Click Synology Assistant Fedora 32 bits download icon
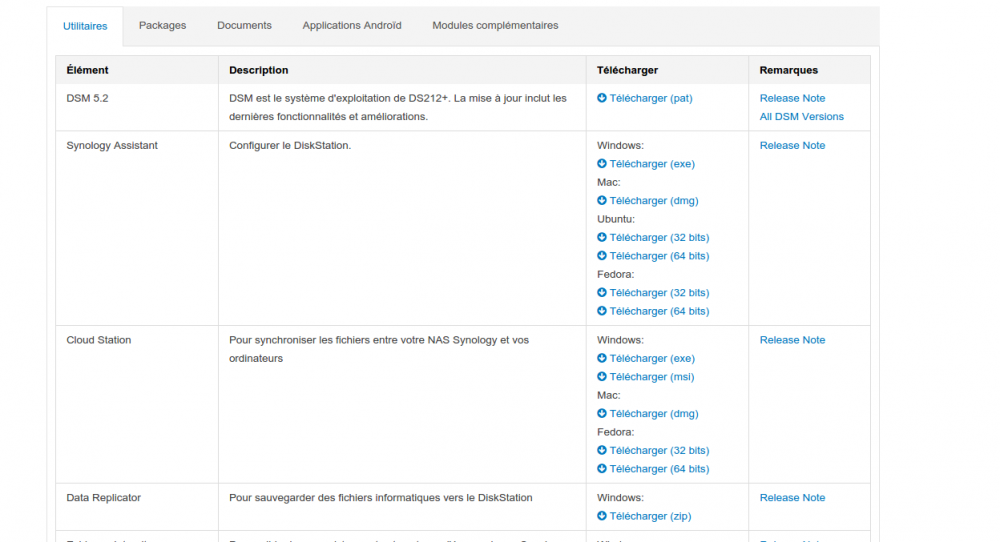The image size is (1000, 542). (601, 293)
